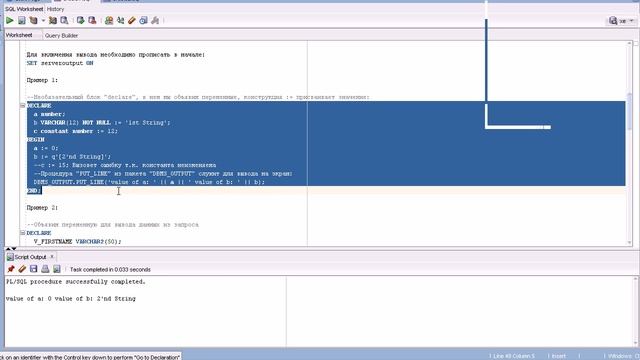Open the SQL History clock icon

pos(143,20)
